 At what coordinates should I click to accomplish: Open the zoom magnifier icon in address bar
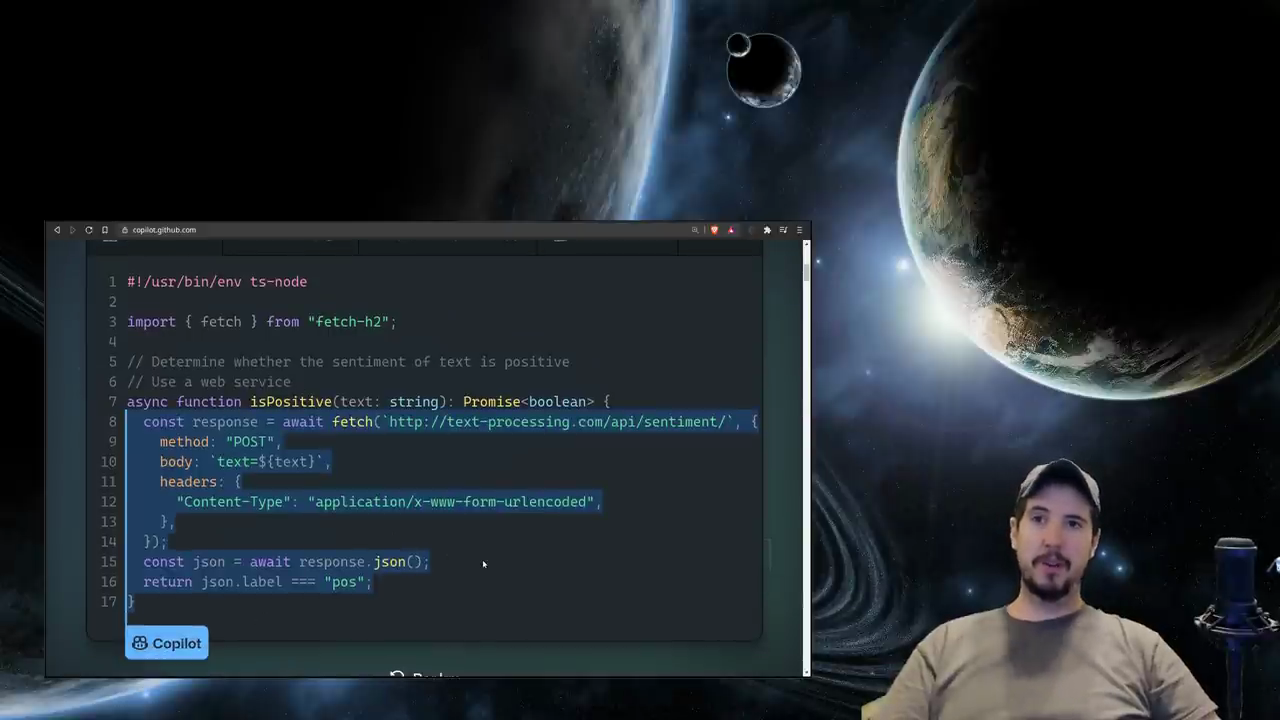695,230
